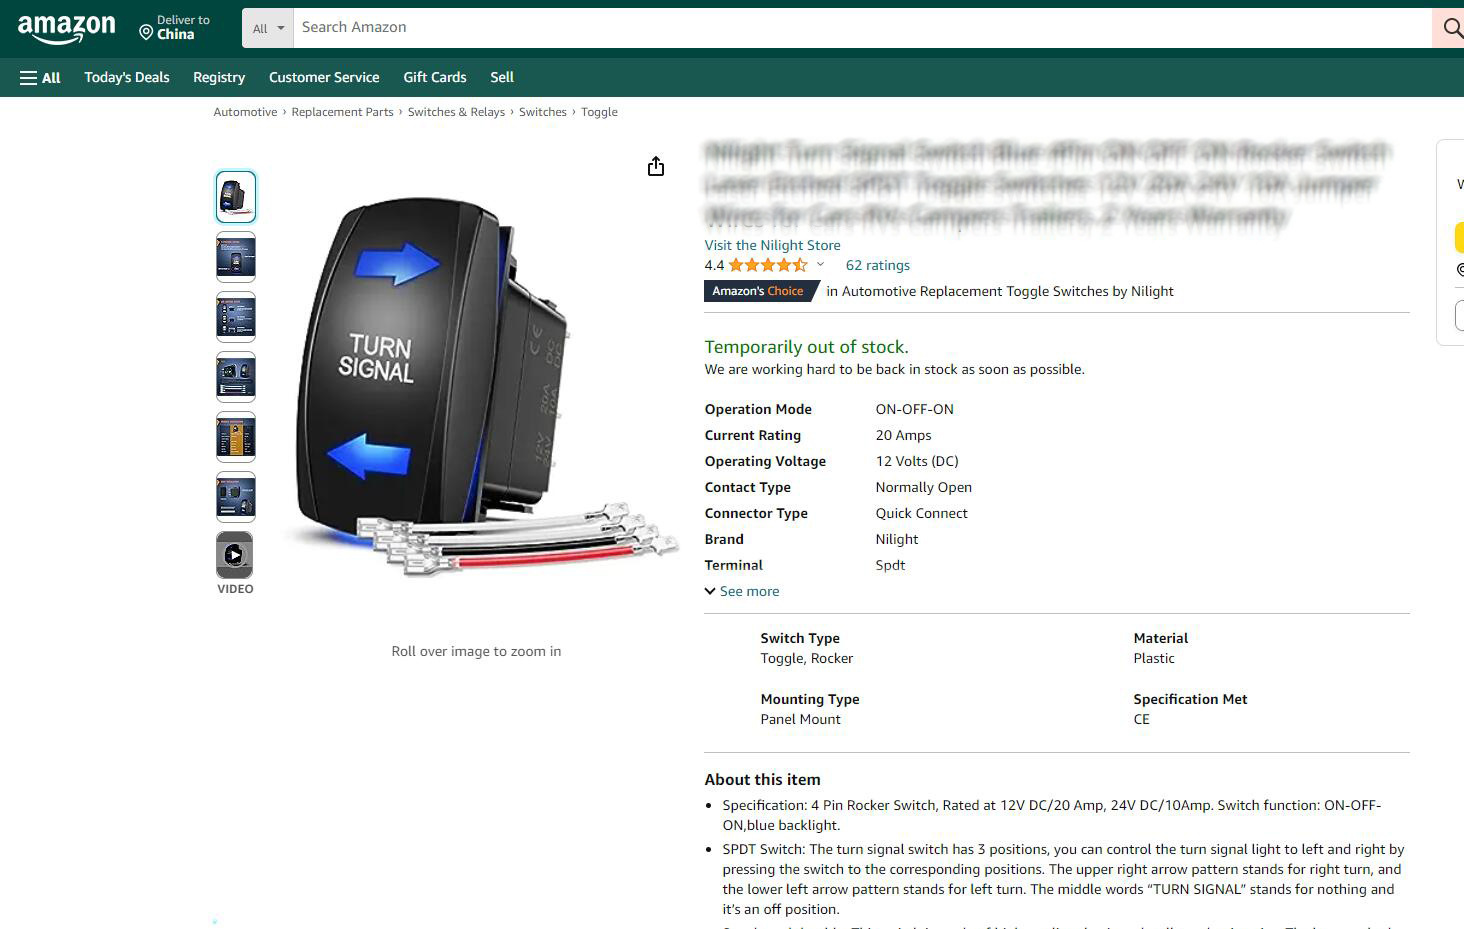Image resolution: width=1464 pixels, height=929 pixels.
Task: Click the Deliver to China location pin
Action: coord(147,31)
